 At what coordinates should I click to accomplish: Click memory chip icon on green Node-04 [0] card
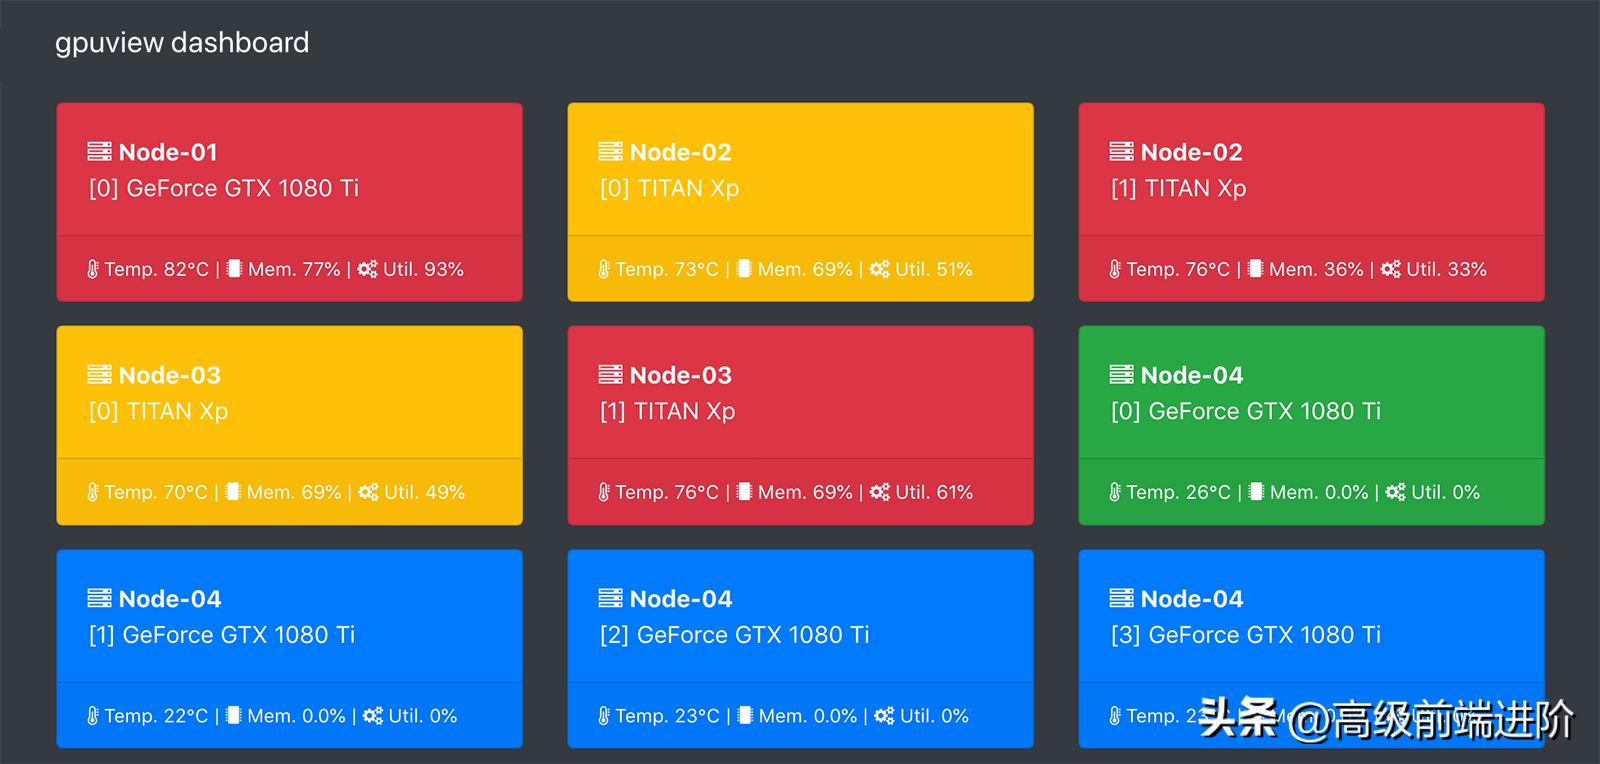(x=1256, y=492)
